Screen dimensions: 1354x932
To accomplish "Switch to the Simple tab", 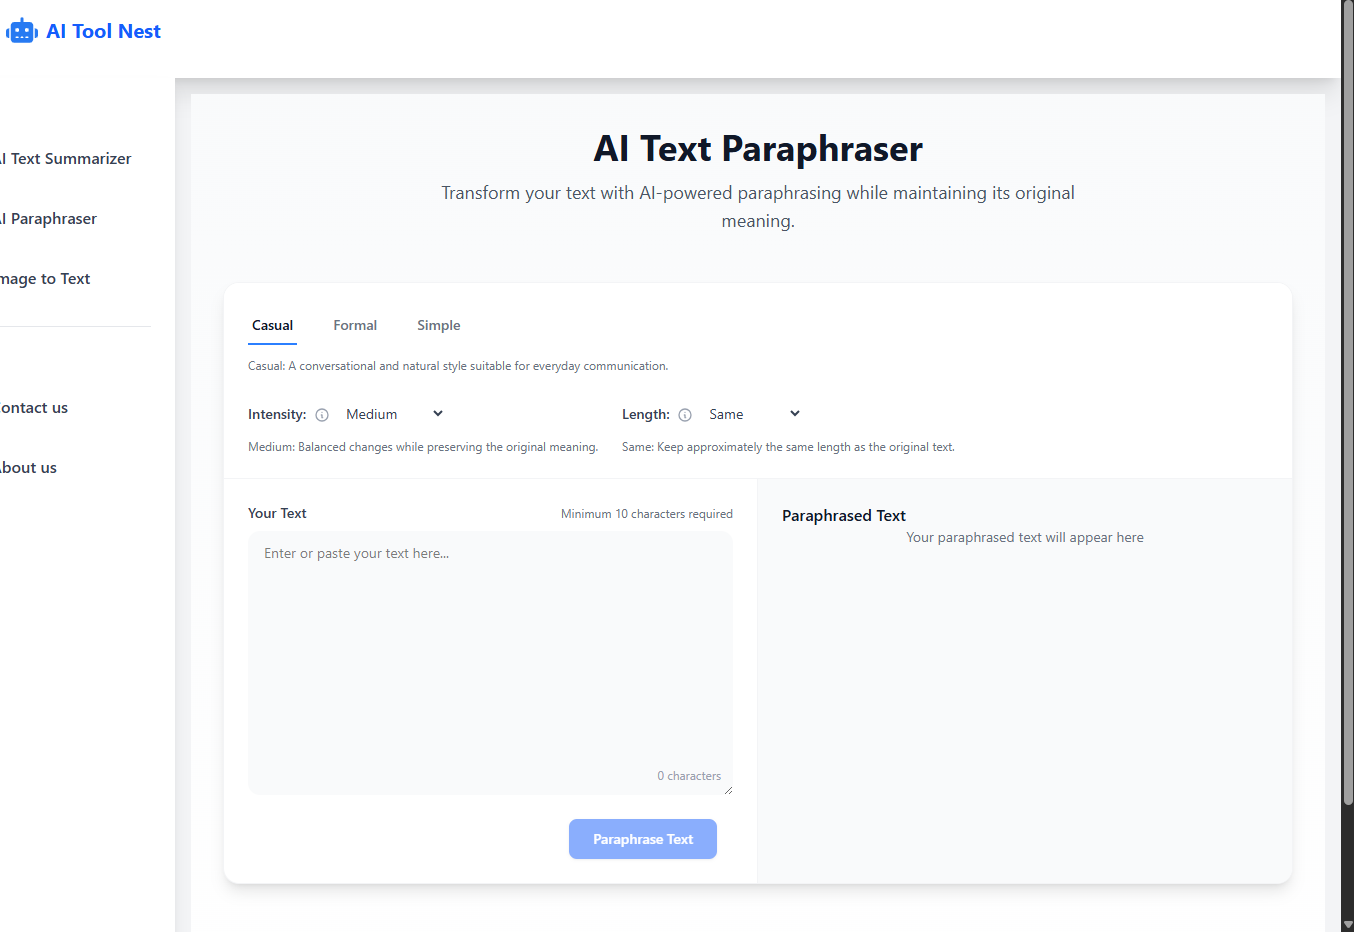I will tap(438, 325).
